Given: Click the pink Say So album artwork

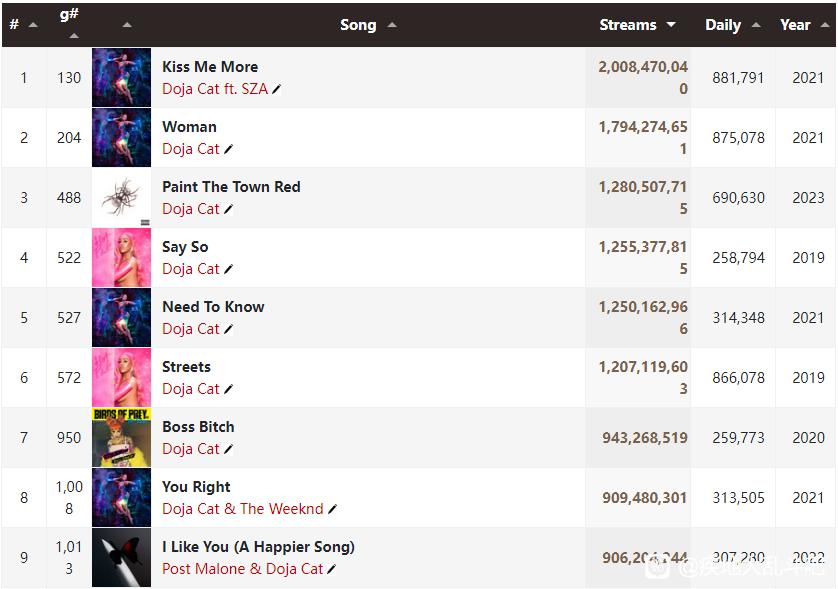Looking at the screenshot, I should coord(121,258).
